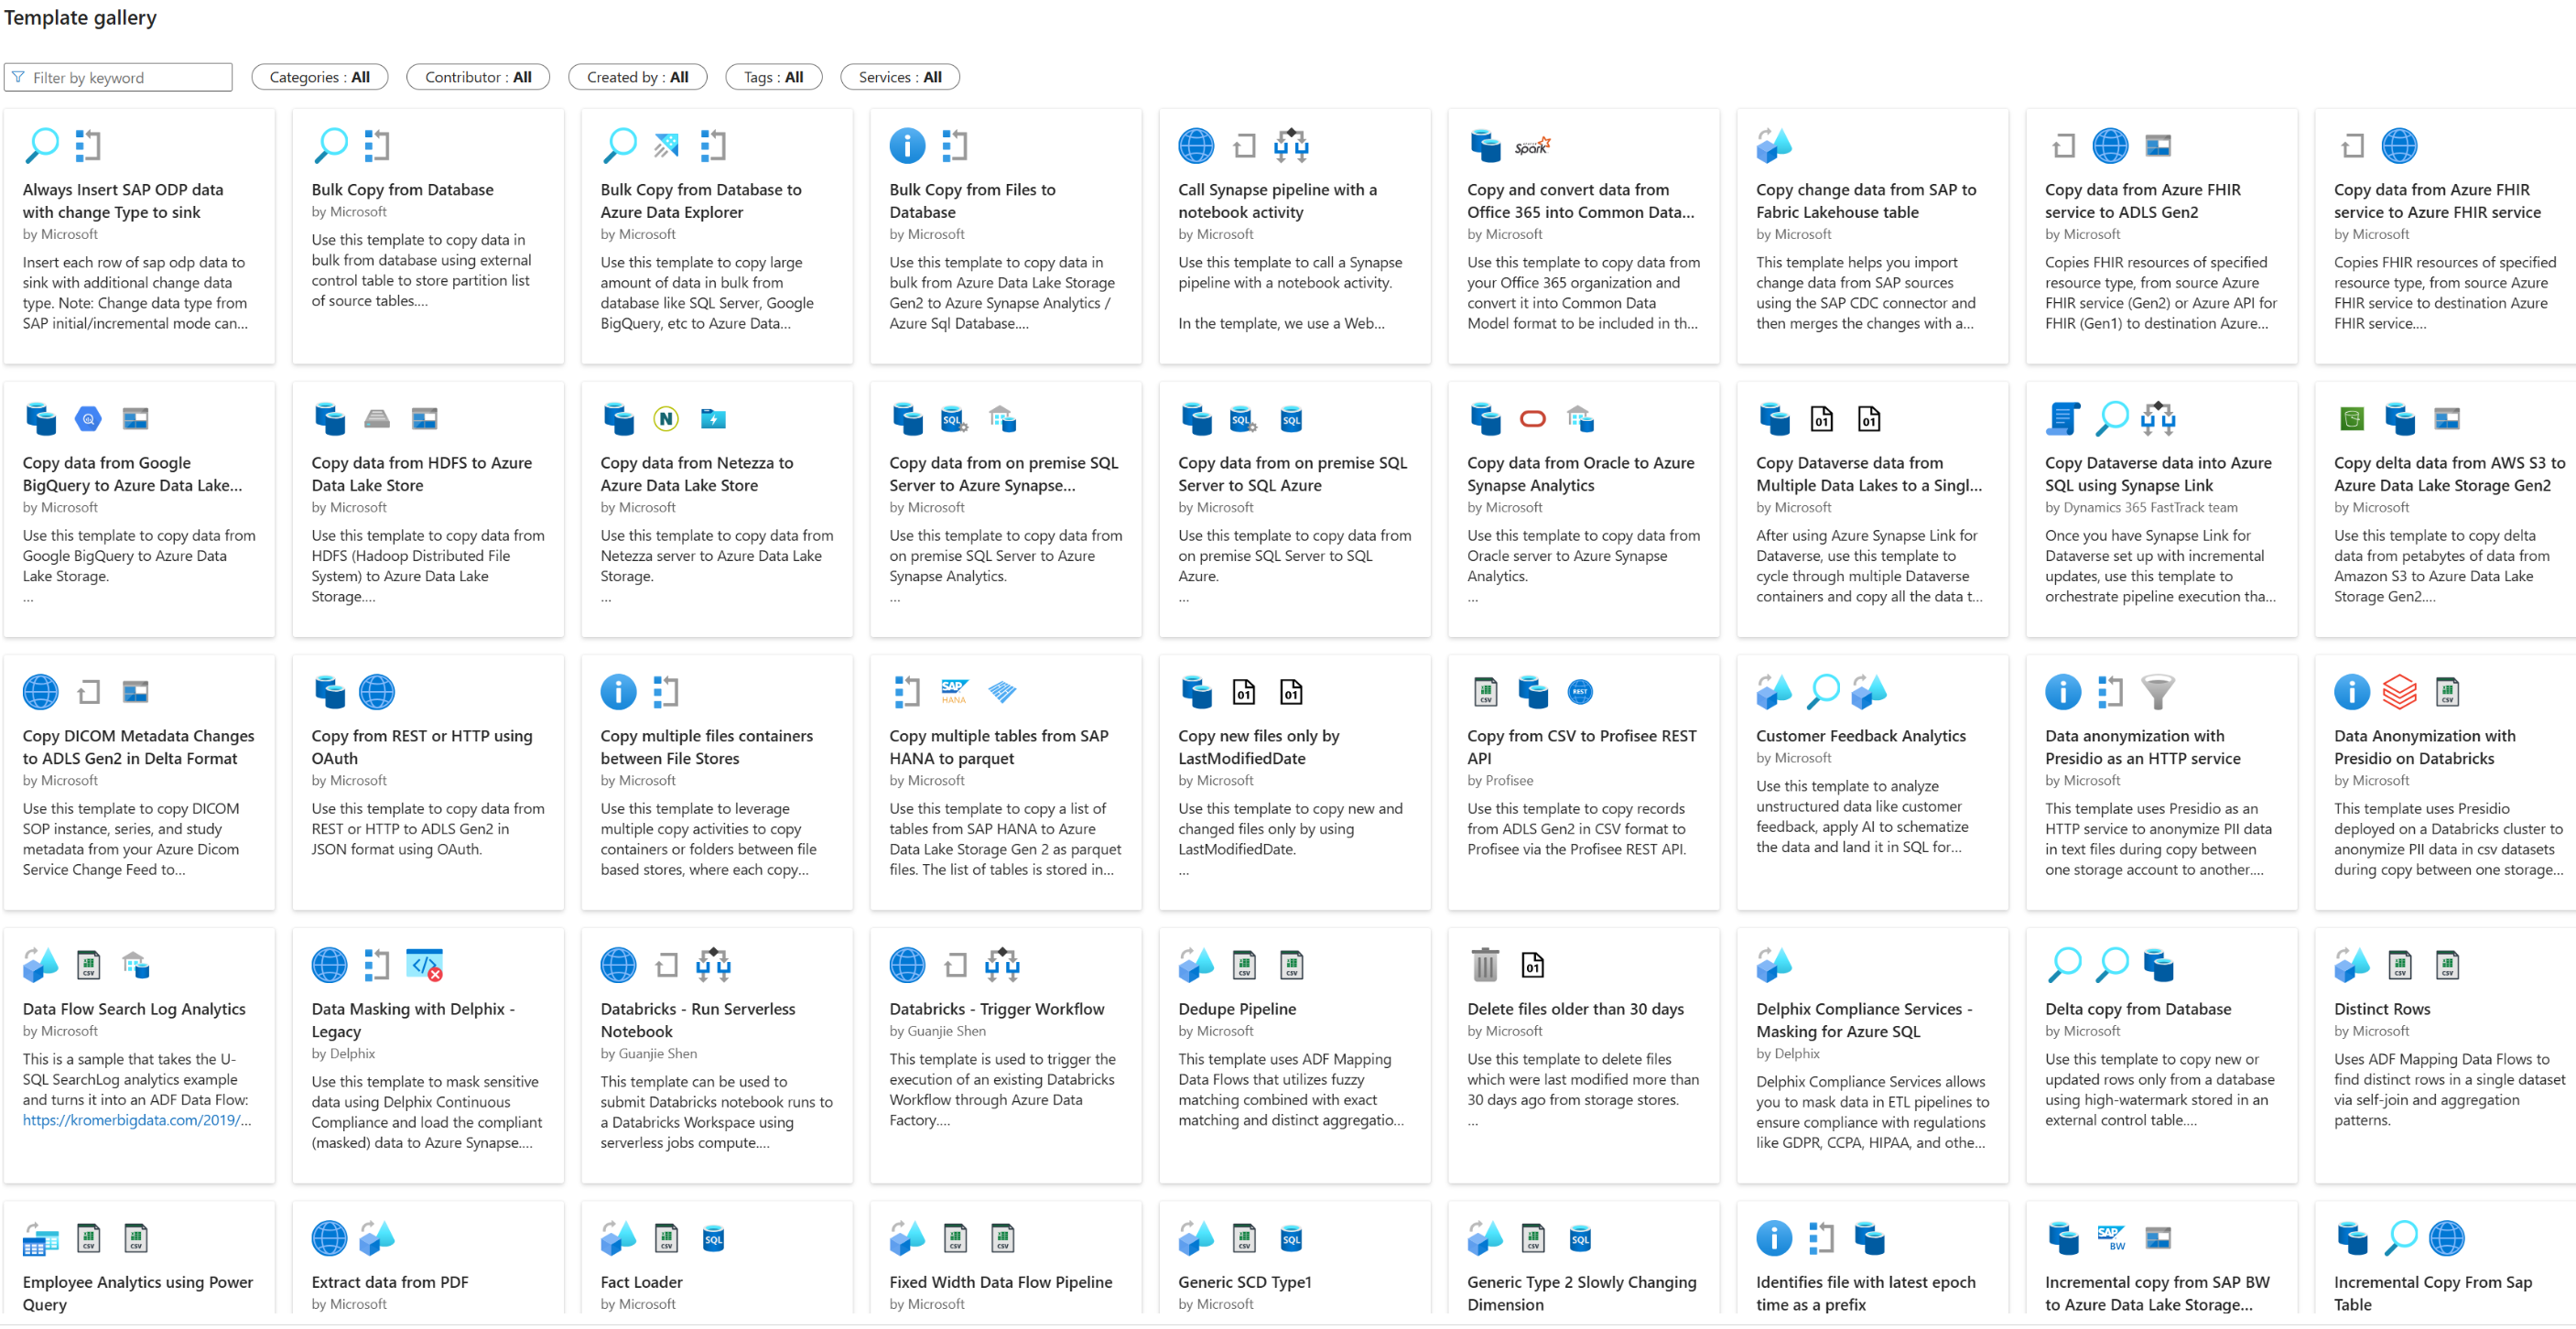Click the REST icon on Profisee card
2576x1329 pixels.
(1580, 691)
